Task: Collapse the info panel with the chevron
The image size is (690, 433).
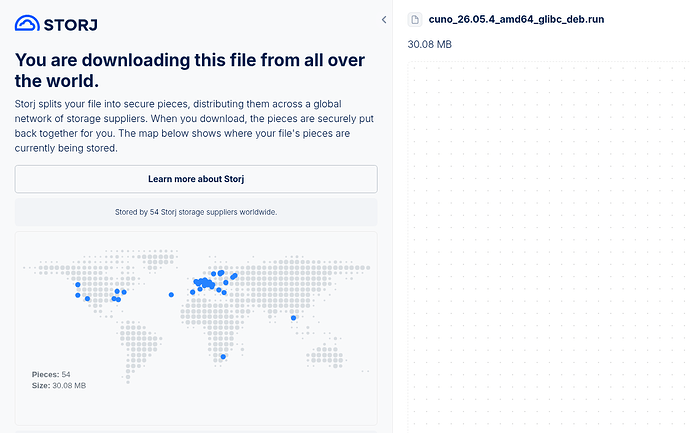Action: tap(384, 19)
